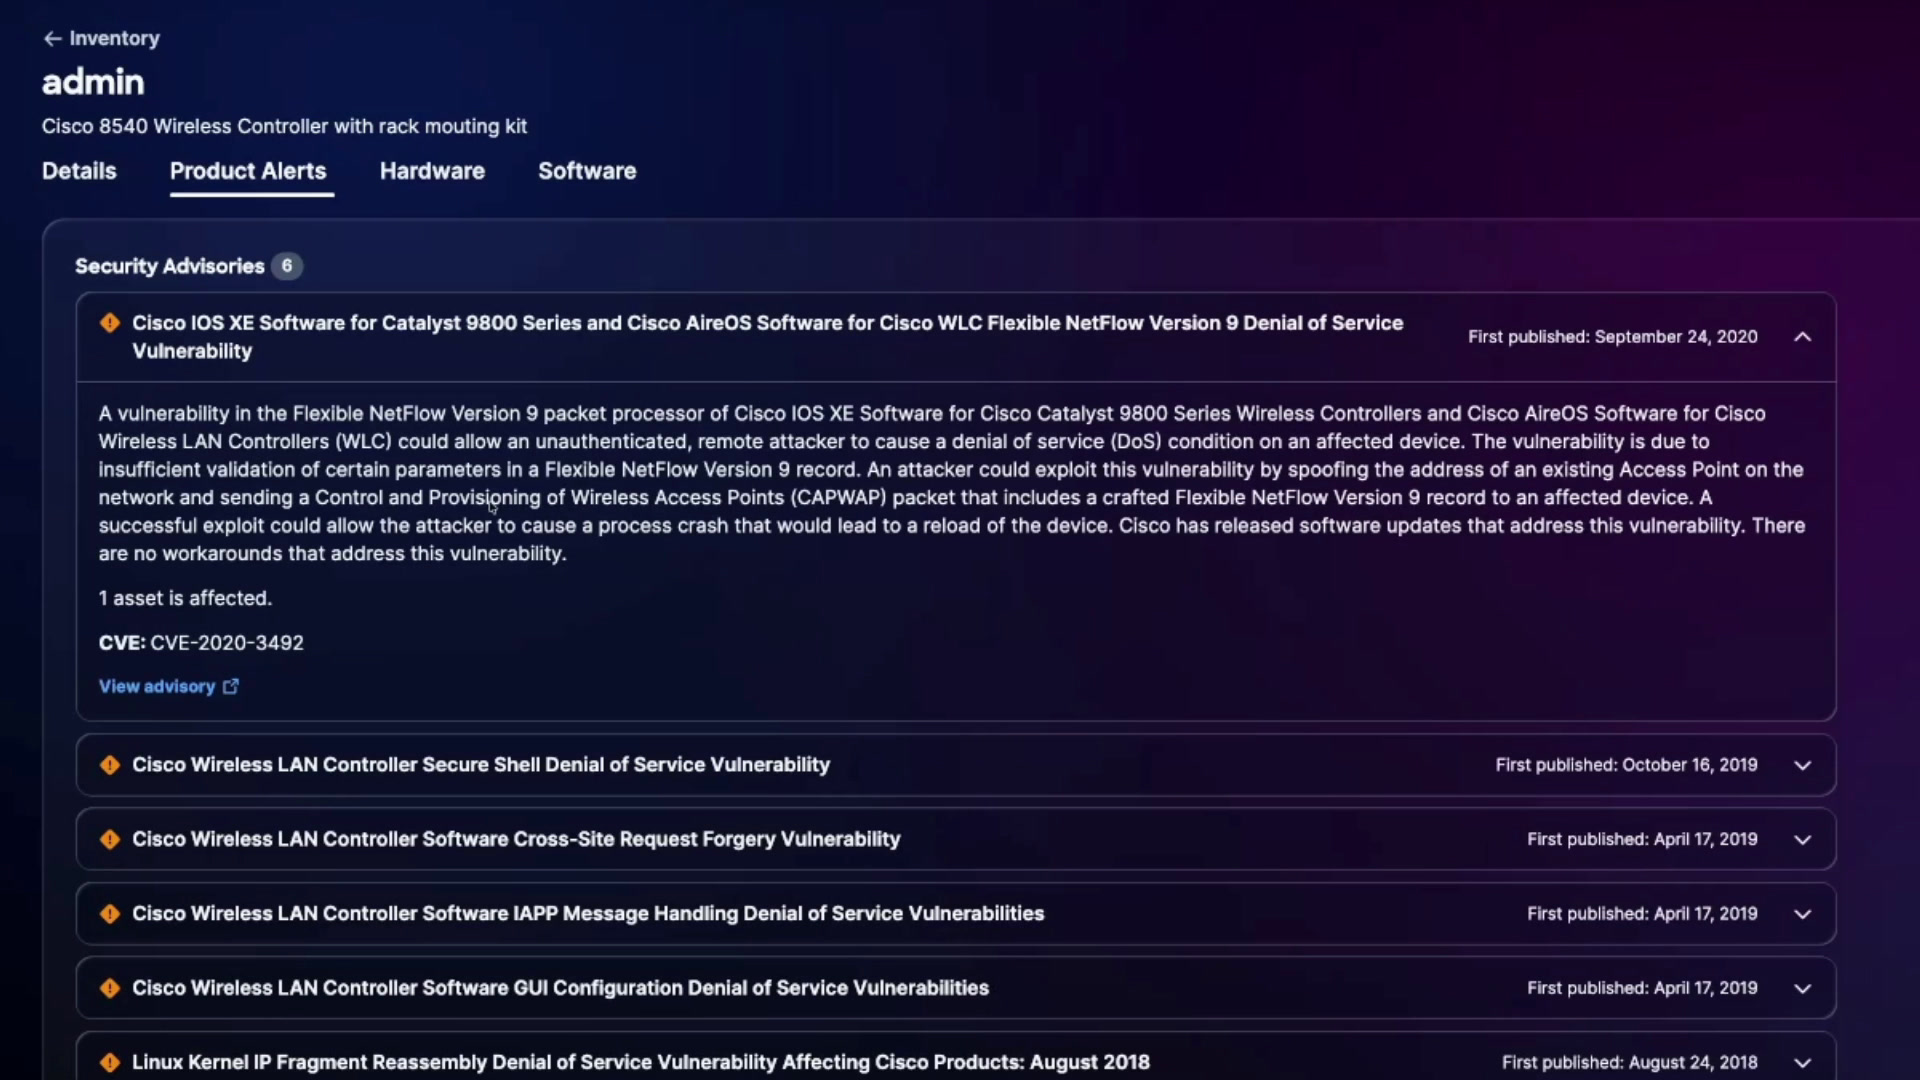
Task: Open the View advisory link
Action: tap(157, 686)
